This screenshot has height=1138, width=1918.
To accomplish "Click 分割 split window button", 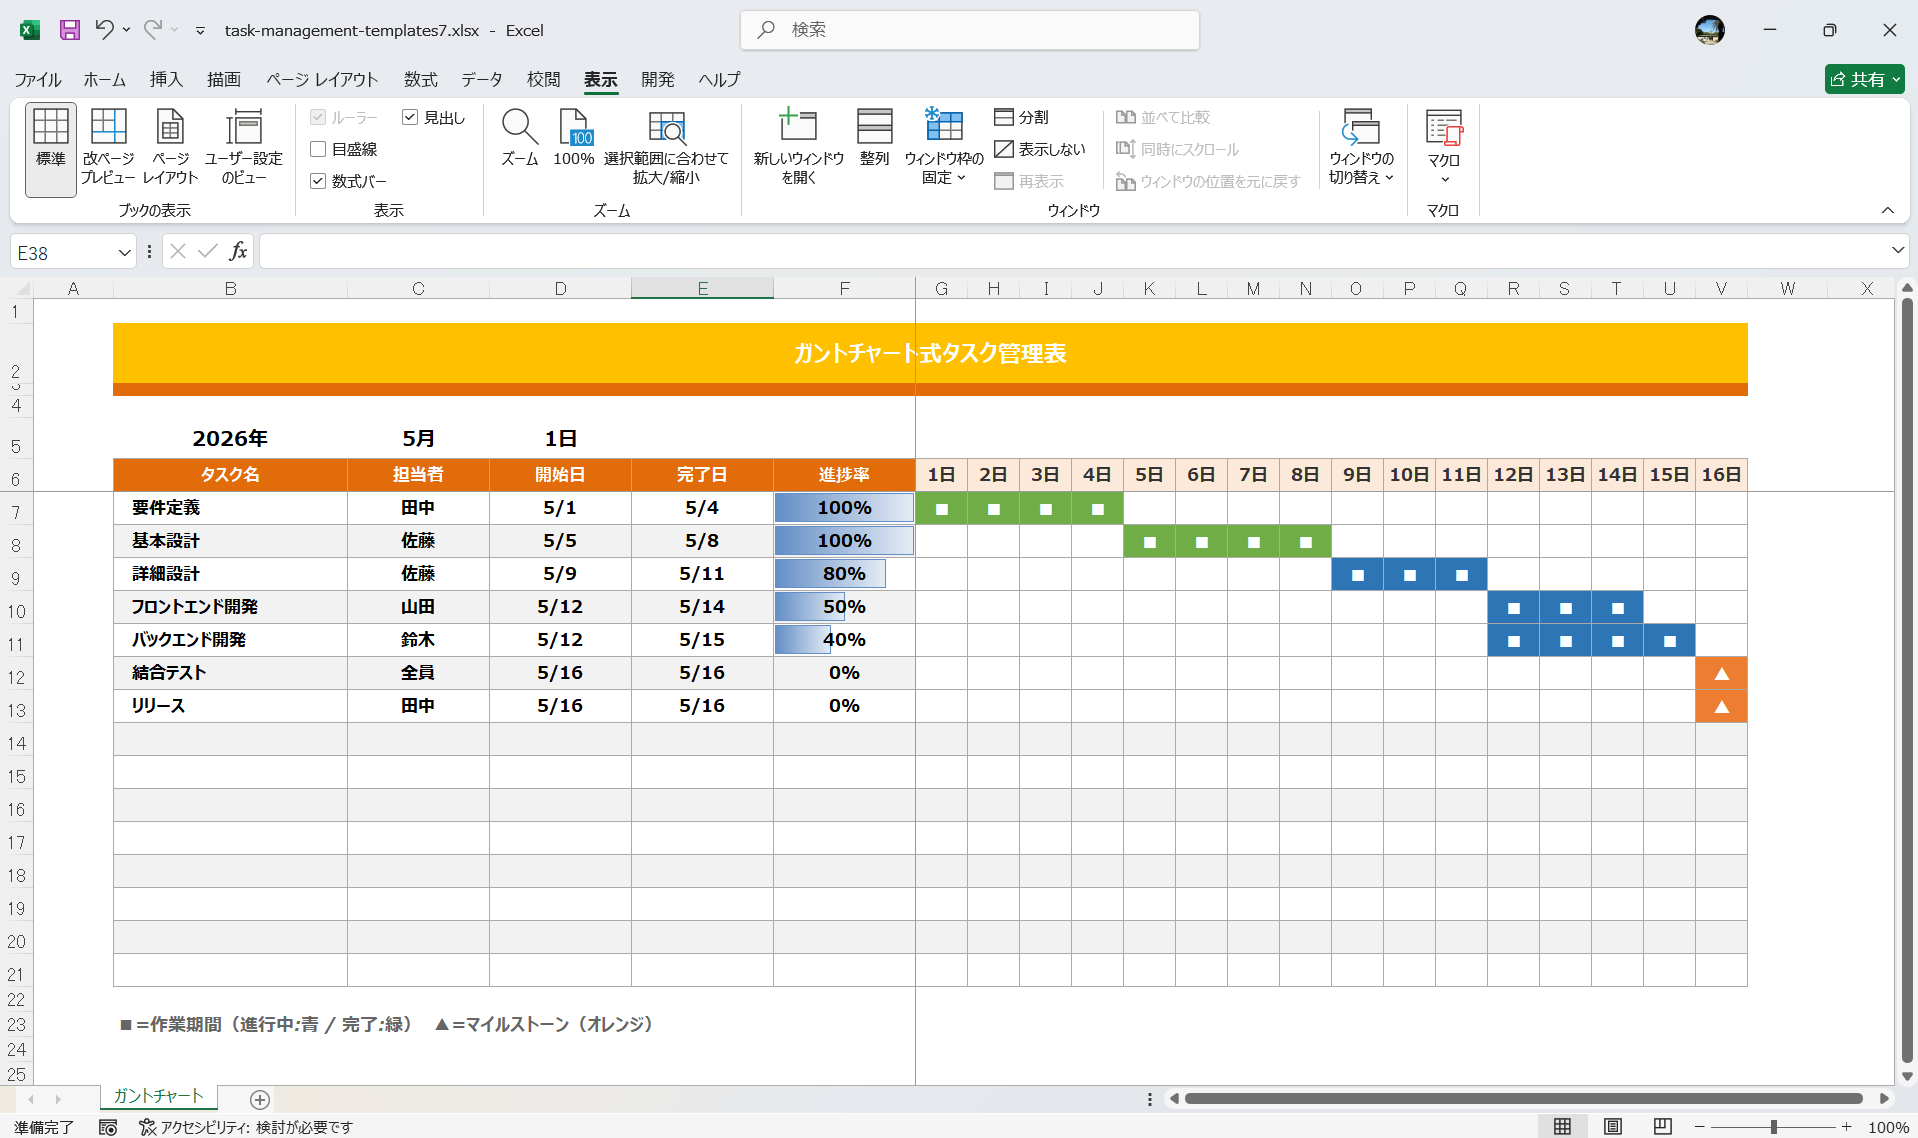I will point(1022,117).
